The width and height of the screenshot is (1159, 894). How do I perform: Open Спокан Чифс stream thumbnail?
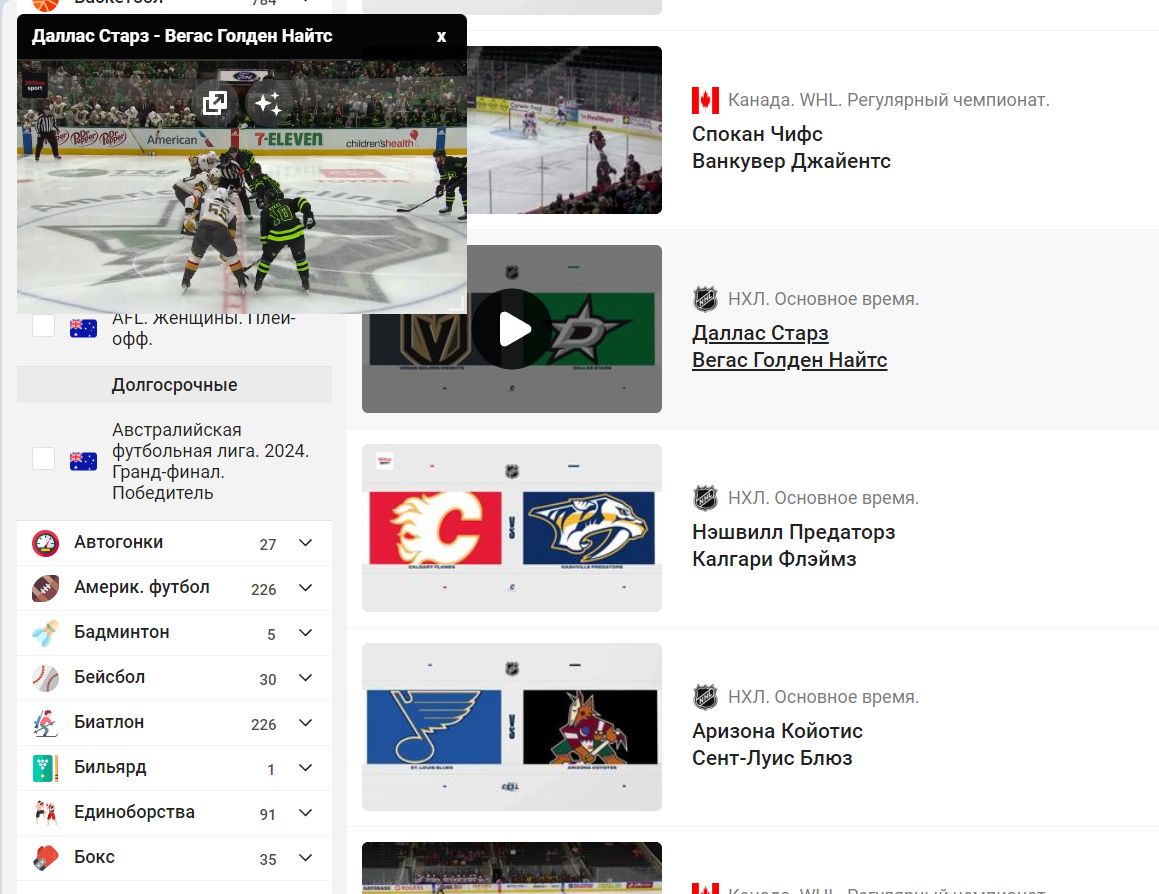coord(564,130)
